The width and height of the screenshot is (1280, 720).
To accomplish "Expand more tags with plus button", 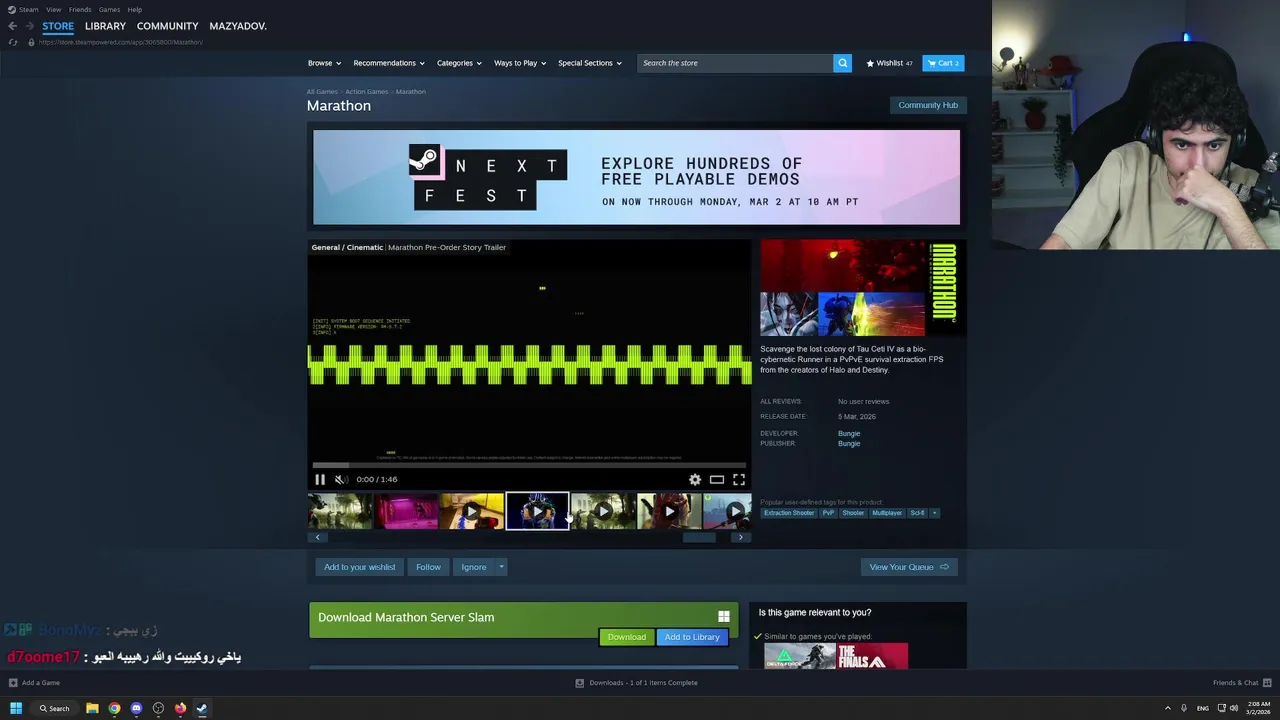I will click(x=935, y=513).
